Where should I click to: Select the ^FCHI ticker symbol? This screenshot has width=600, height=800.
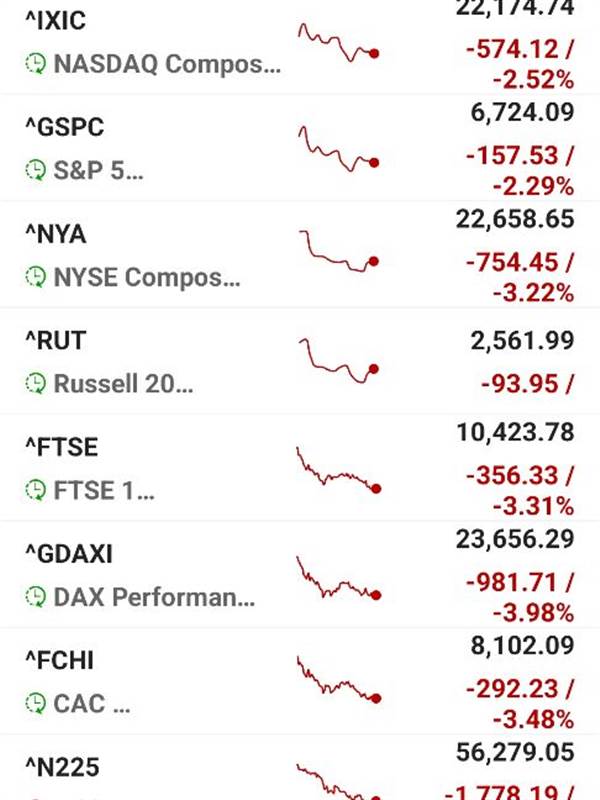[60, 661]
